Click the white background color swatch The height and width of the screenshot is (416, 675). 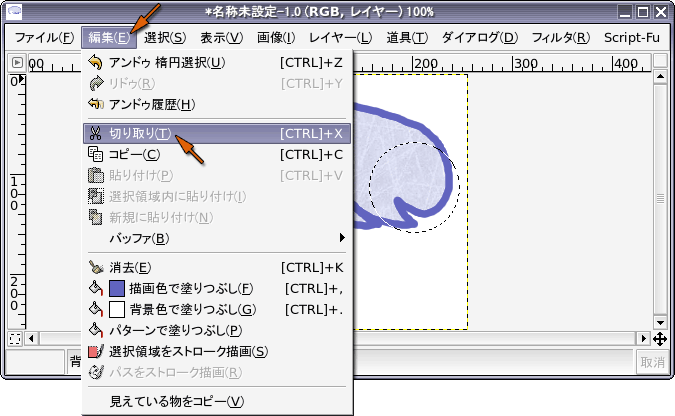click(x=117, y=309)
